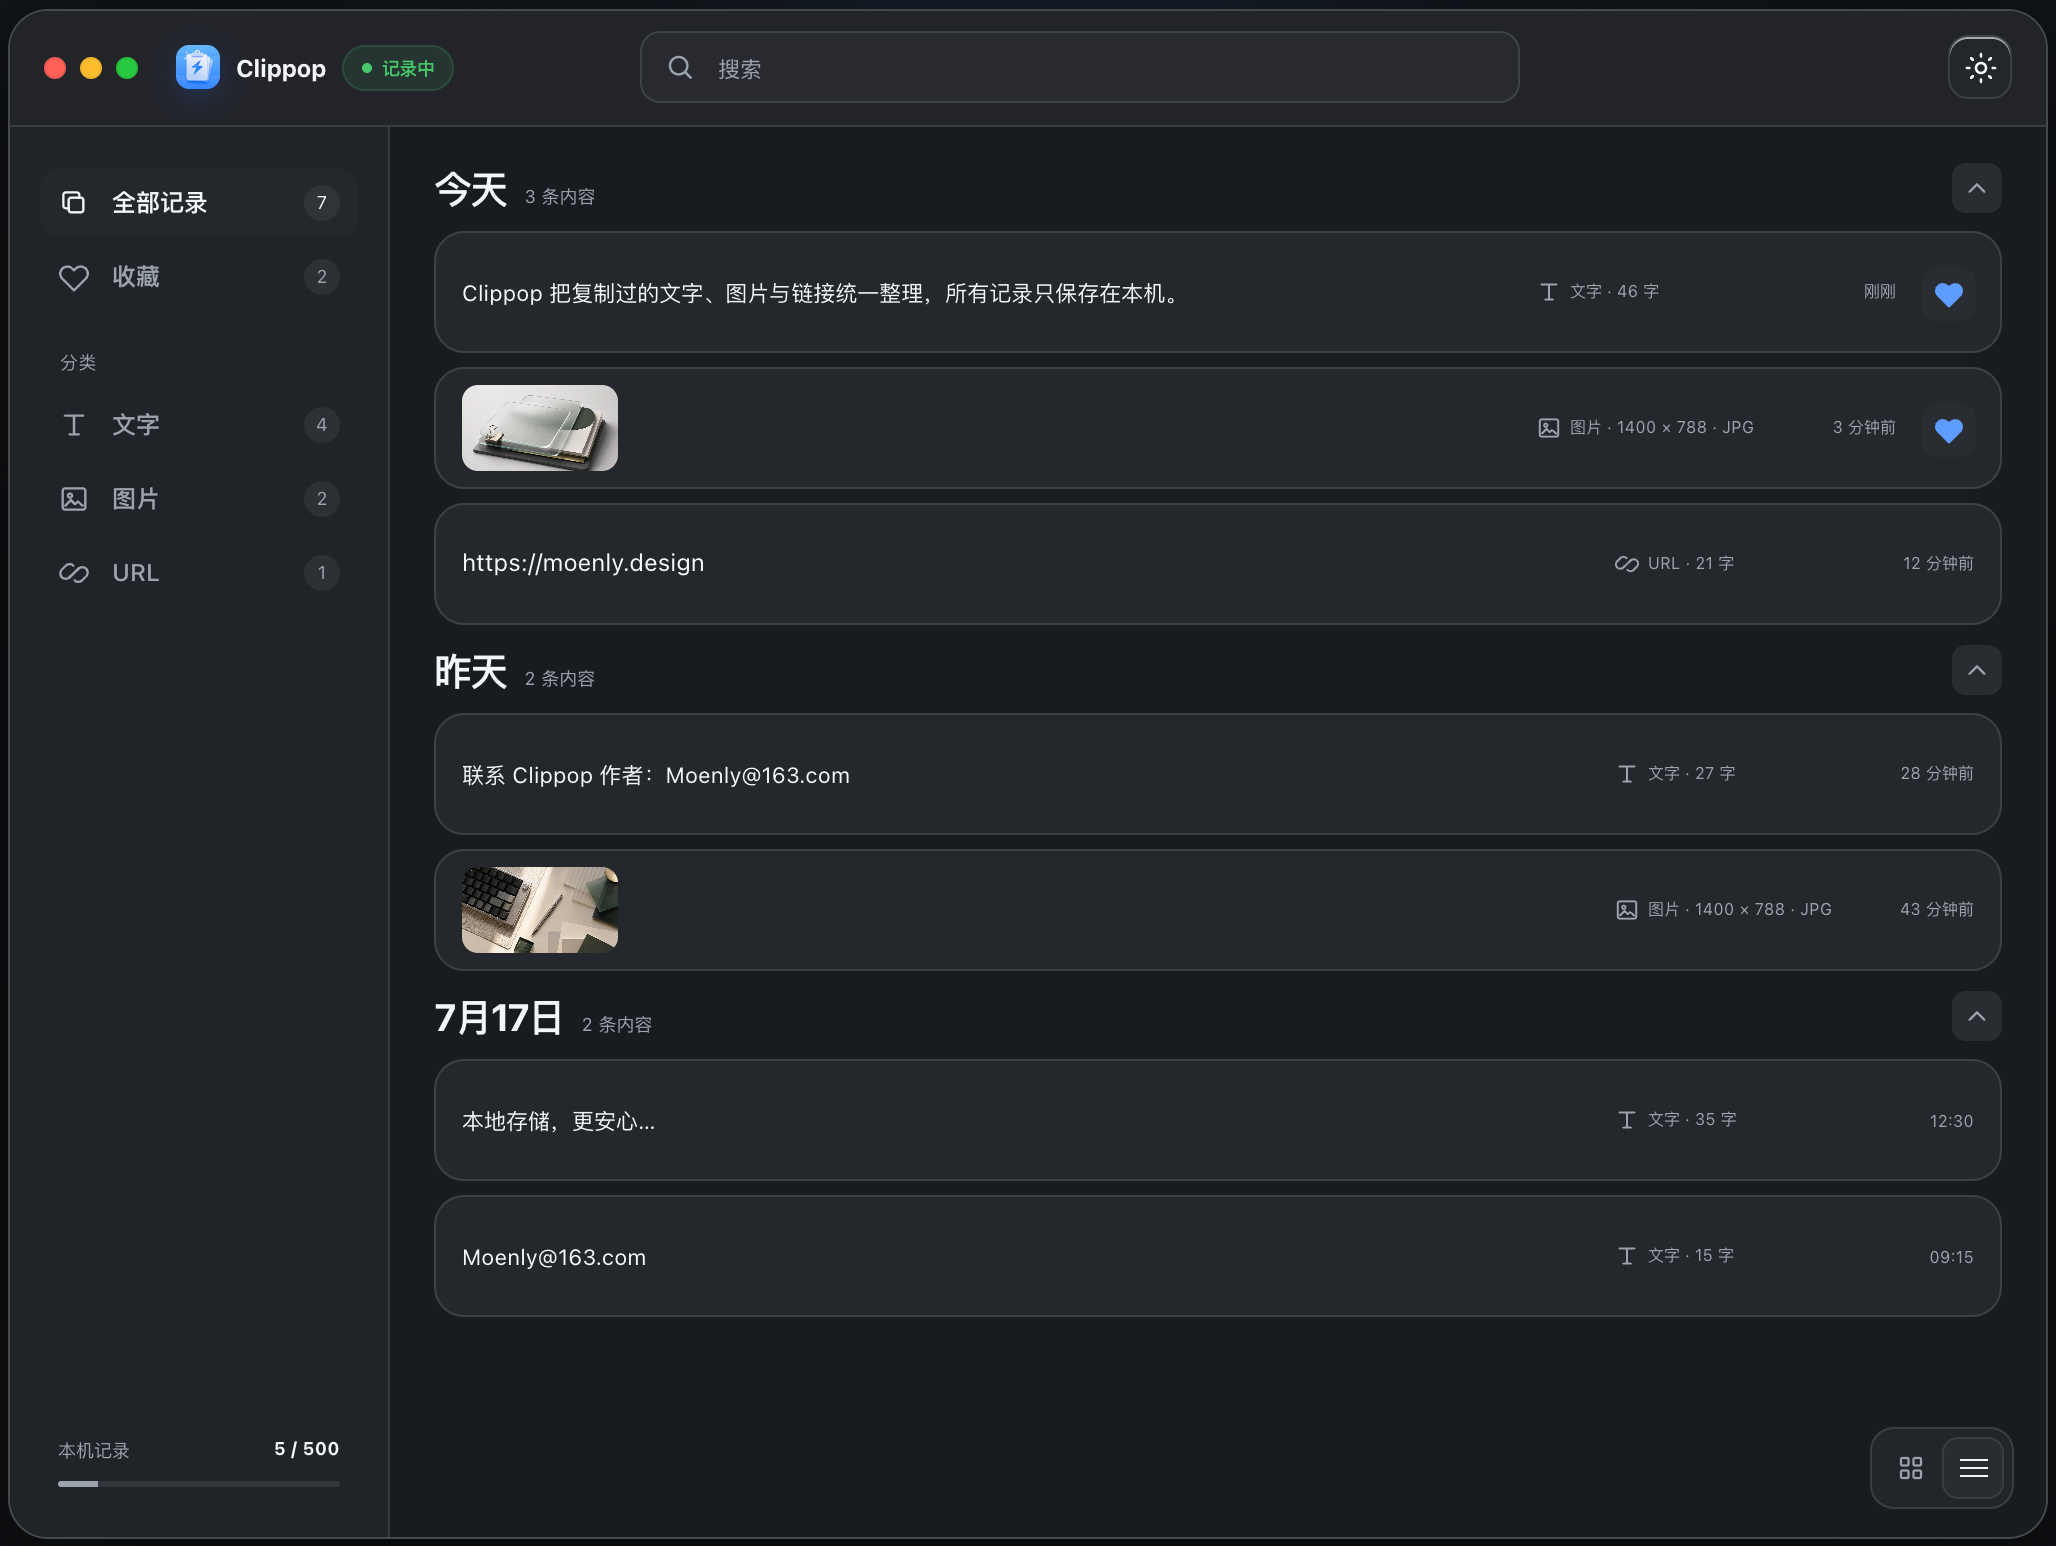
Task: Select the 联系 Clippop 作者 text entry
Action: tap(1218, 774)
